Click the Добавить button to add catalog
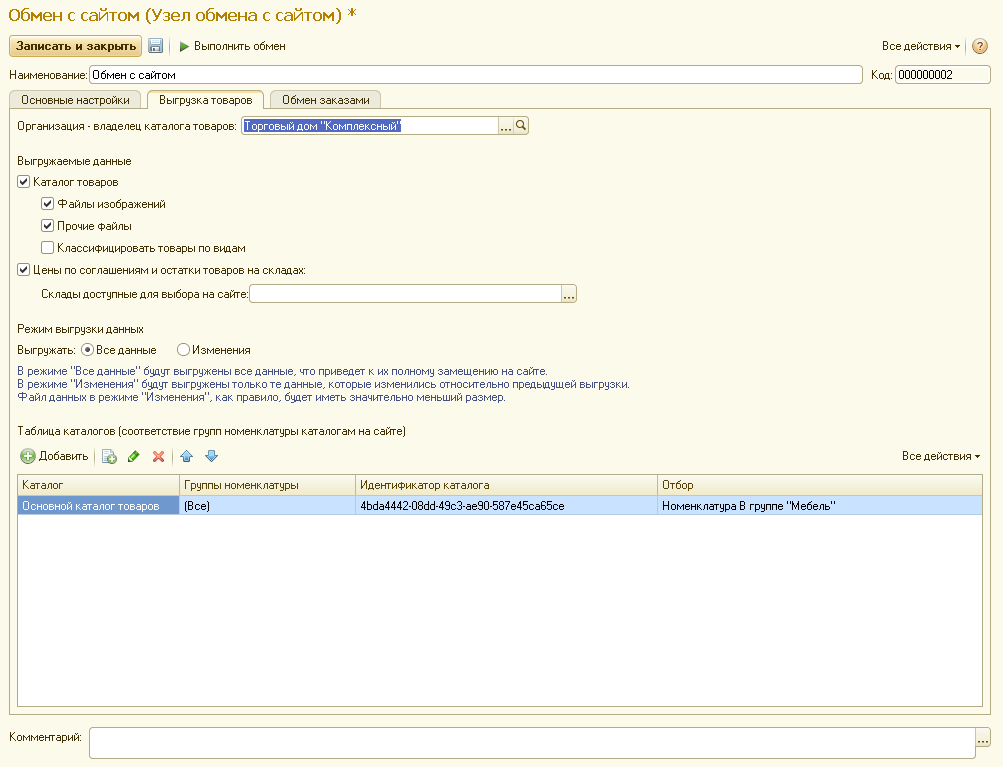Viewport: 1003px width, 767px height. pyautogui.click(x=54, y=456)
